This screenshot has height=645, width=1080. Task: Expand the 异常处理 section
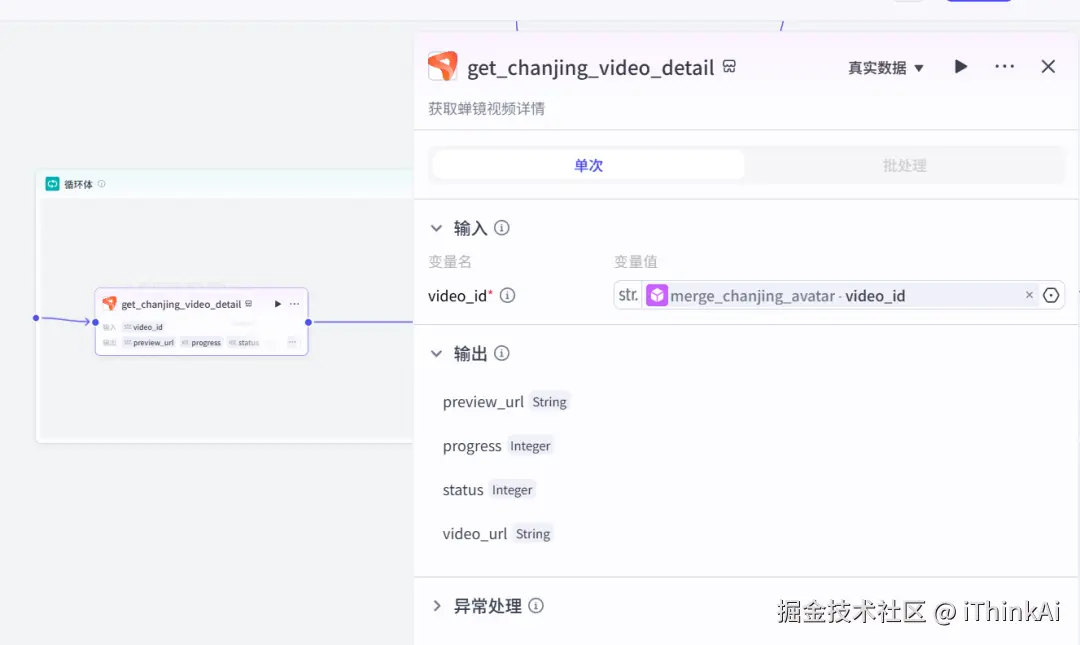[x=436, y=606]
